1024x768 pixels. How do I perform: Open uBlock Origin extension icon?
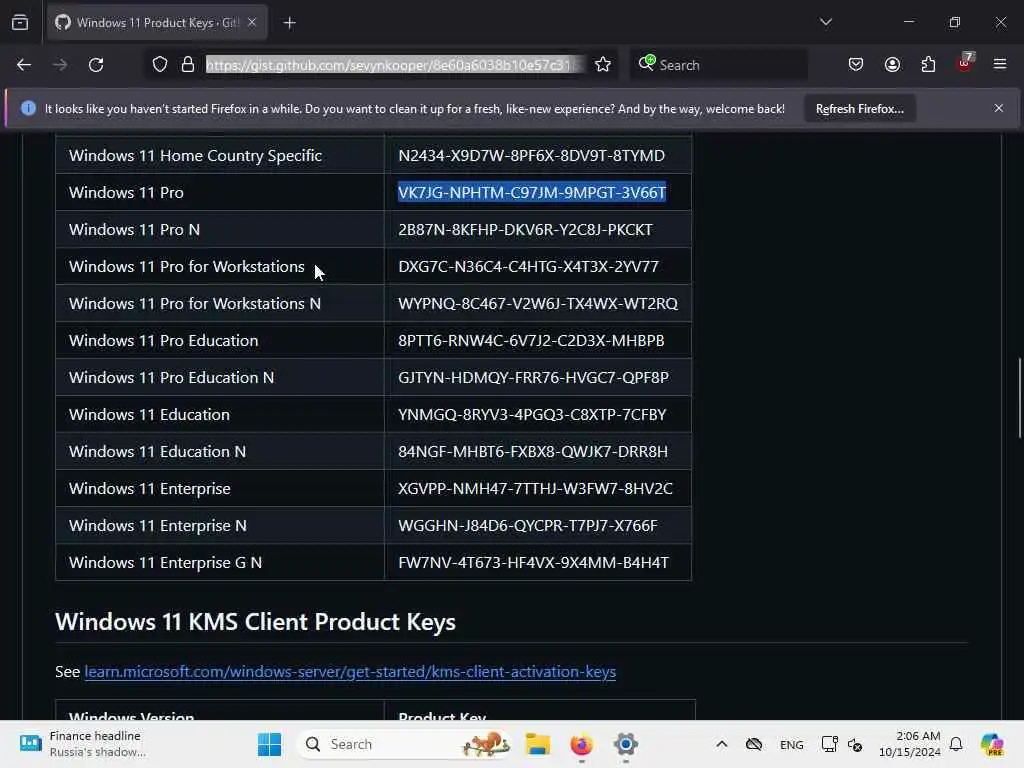coord(965,63)
